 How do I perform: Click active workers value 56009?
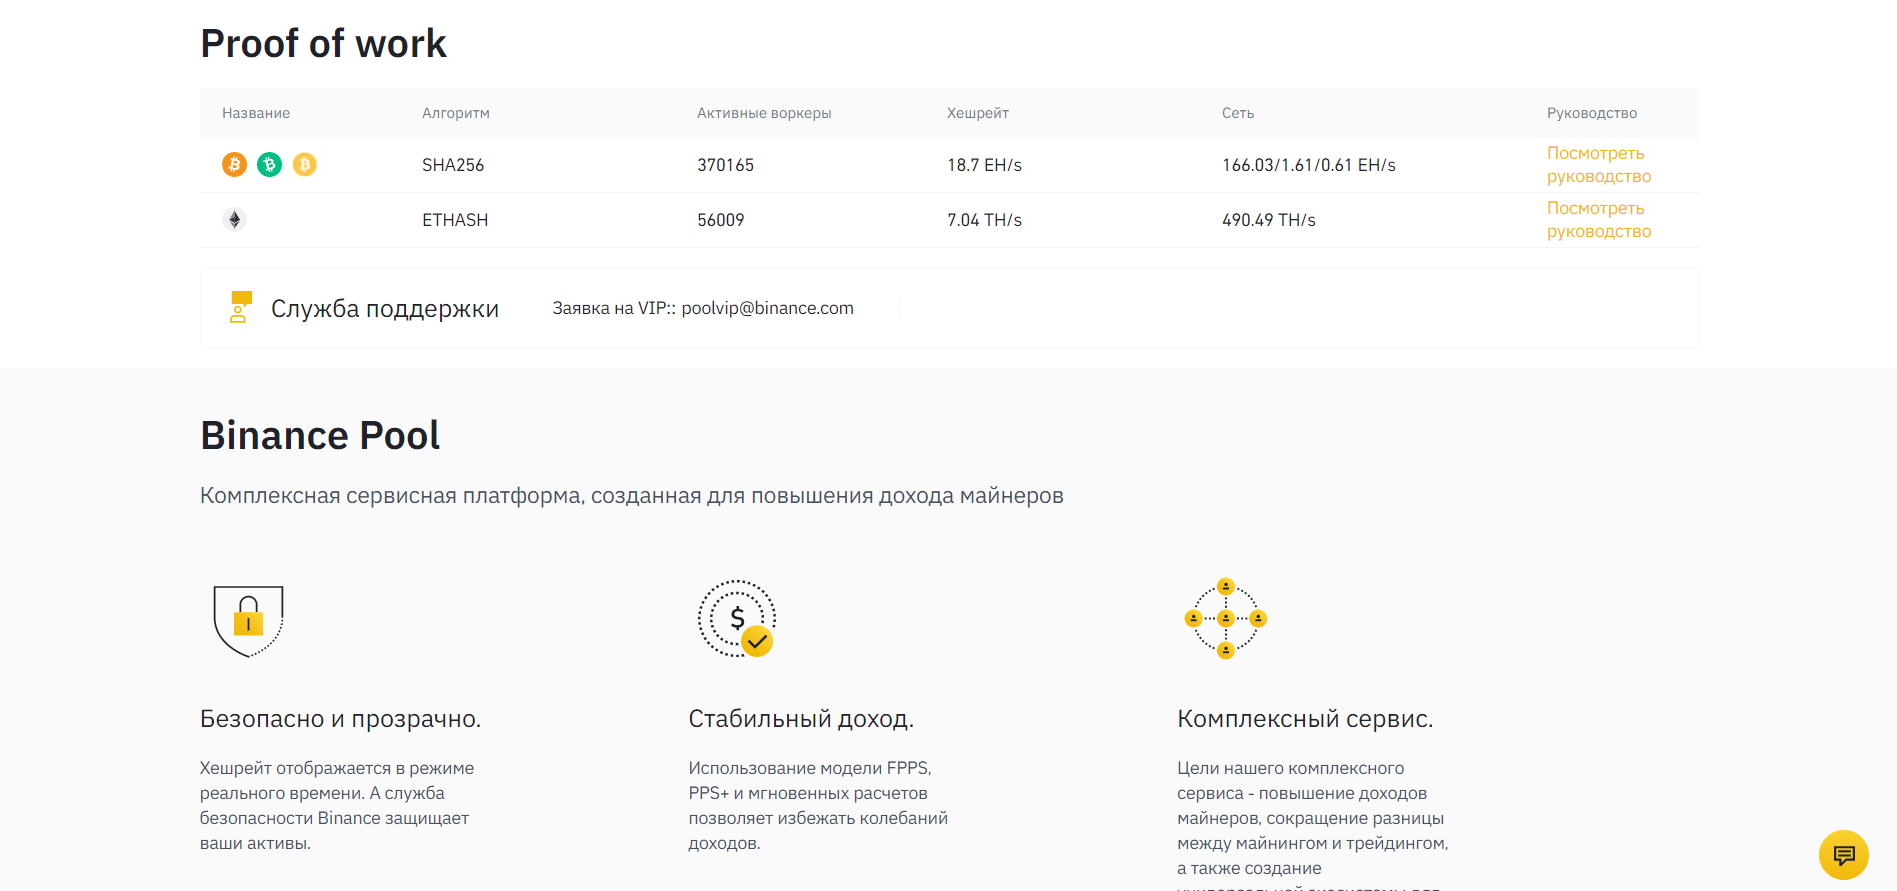pos(721,220)
